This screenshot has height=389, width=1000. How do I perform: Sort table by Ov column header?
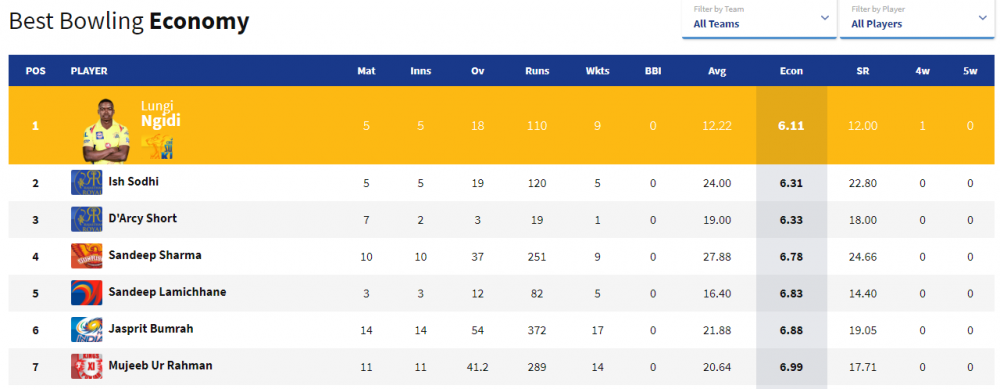478,71
